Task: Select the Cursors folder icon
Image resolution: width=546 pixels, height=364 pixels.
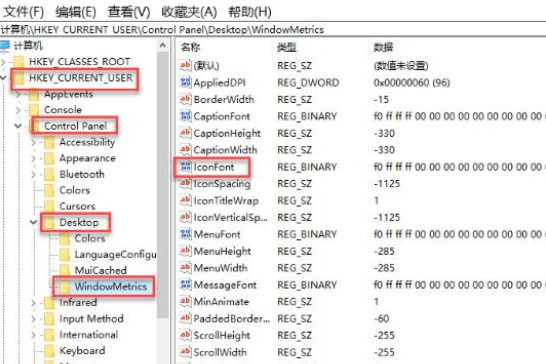Action: 49,206
